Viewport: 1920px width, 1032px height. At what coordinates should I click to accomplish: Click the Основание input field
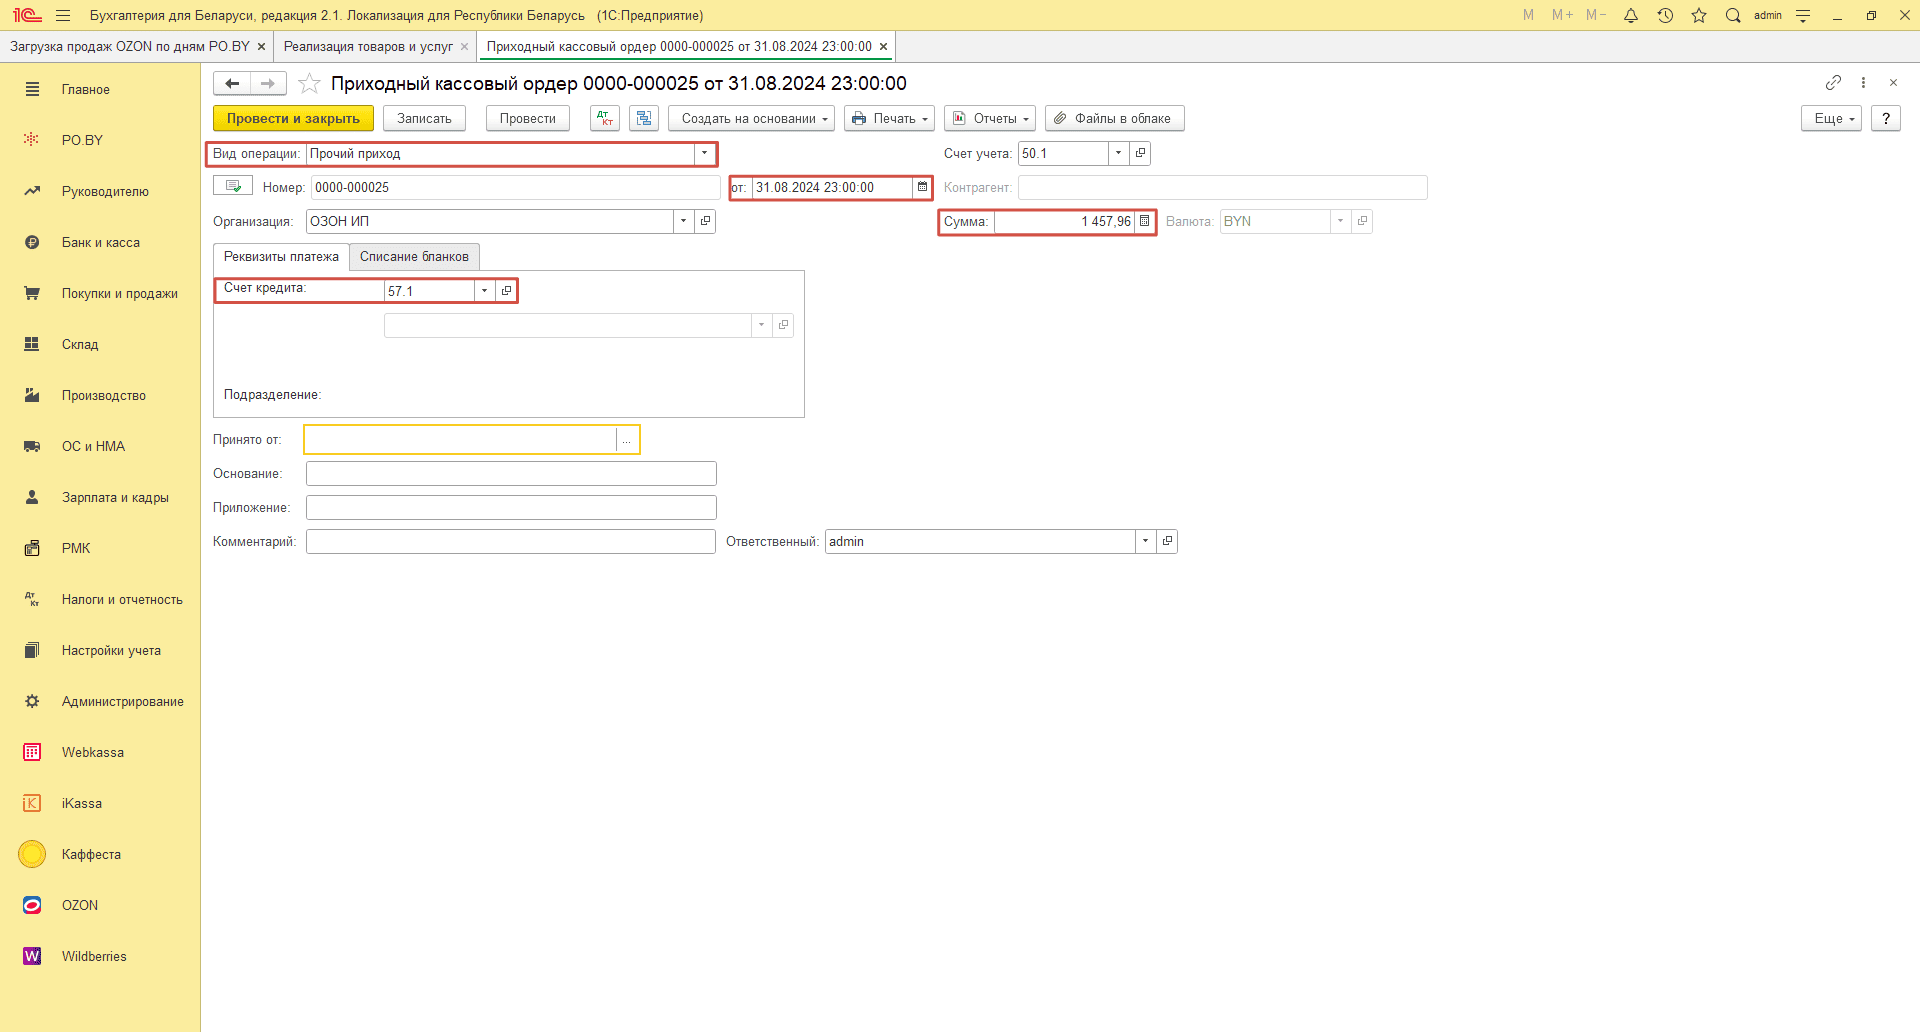[x=511, y=473]
